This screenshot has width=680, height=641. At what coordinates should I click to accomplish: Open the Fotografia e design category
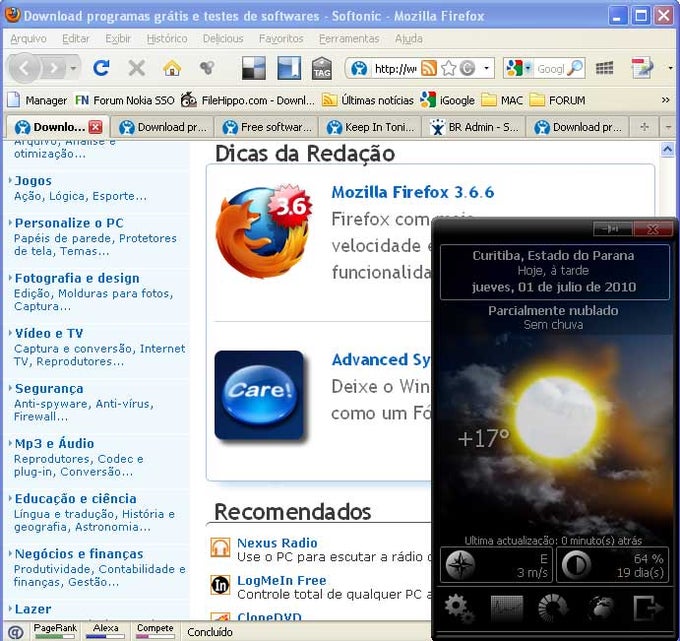point(77,278)
